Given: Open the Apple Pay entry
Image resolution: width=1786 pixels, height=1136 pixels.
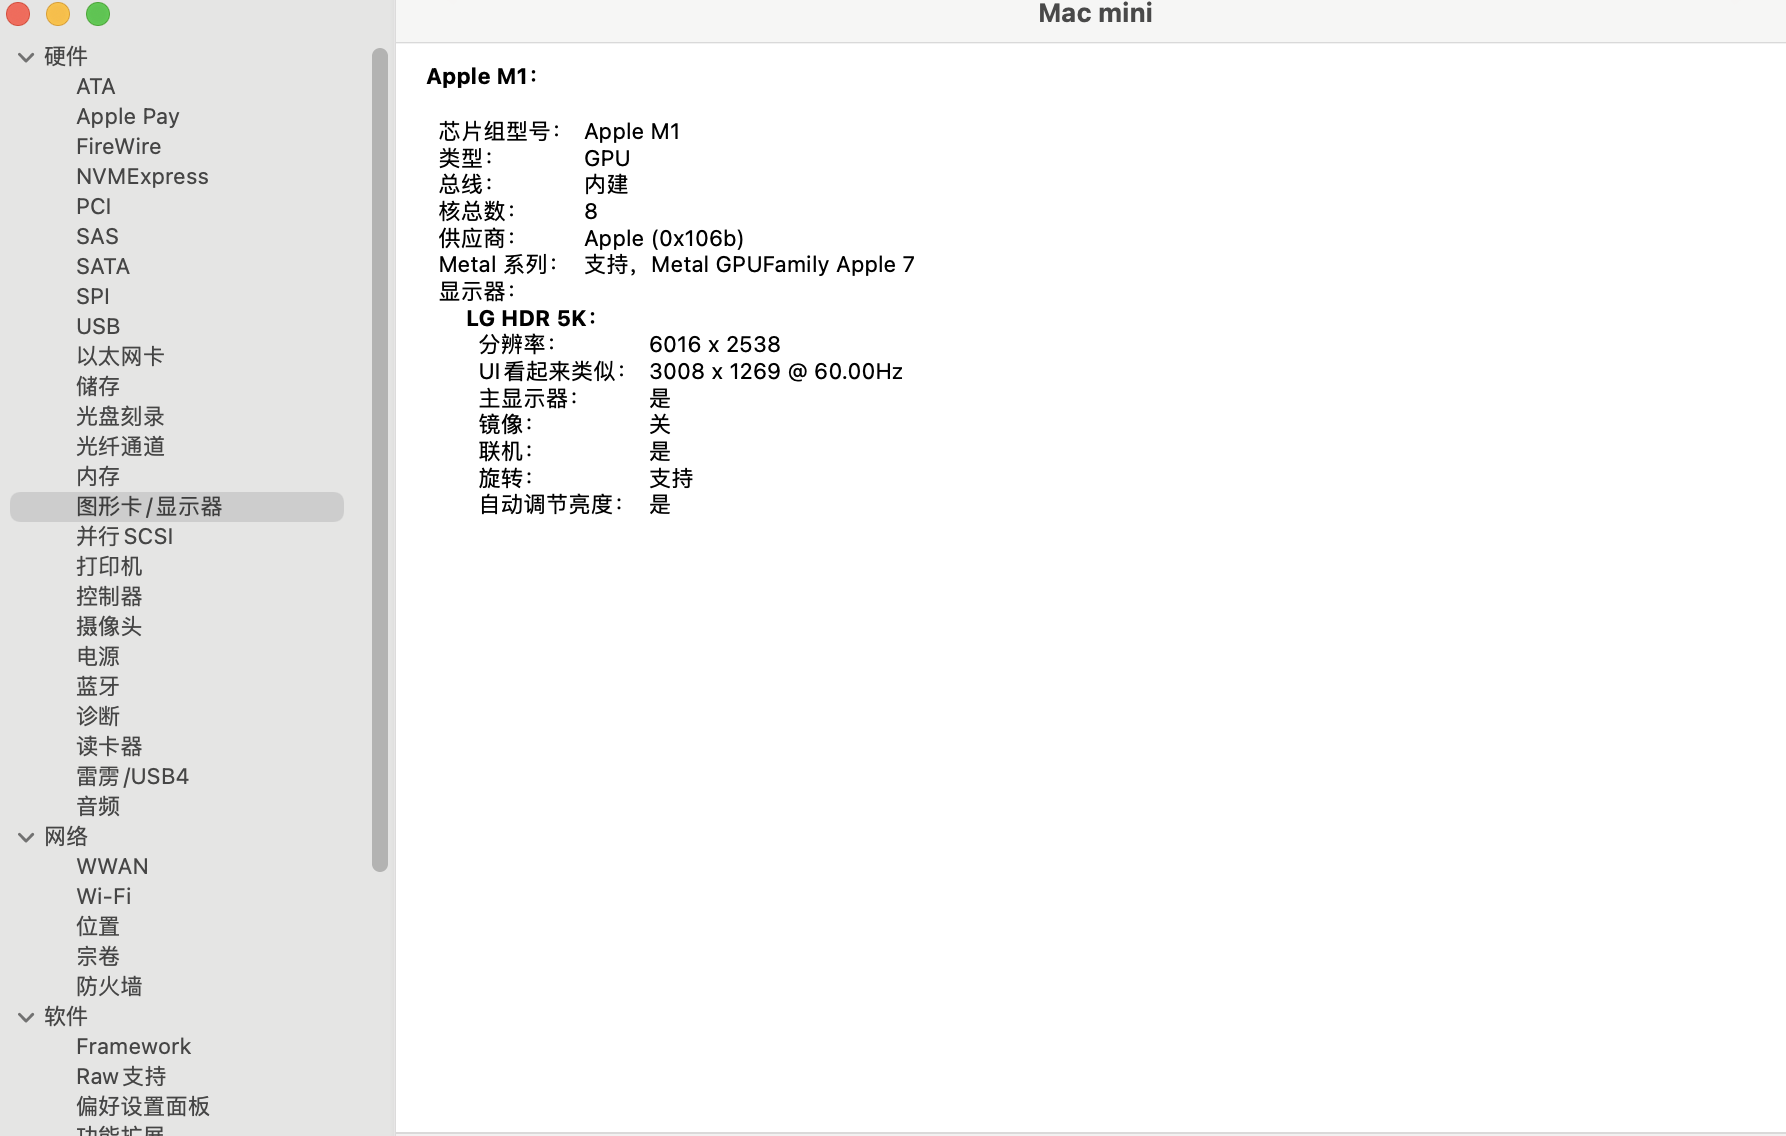Looking at the screenshot, I should 128,117.
